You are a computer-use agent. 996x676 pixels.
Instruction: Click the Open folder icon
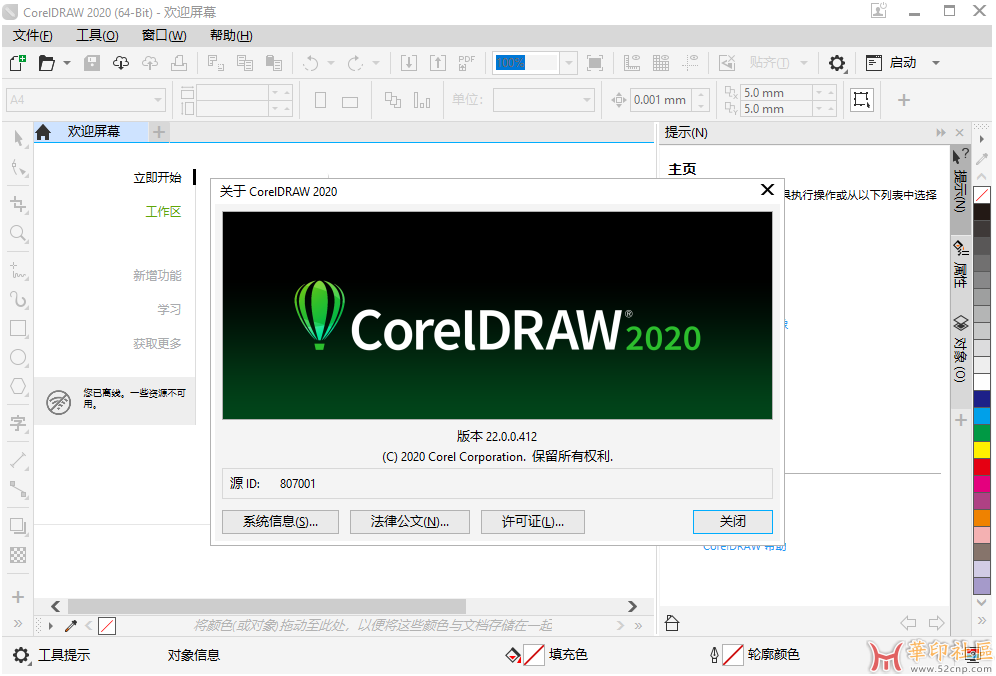coord(46,62)
